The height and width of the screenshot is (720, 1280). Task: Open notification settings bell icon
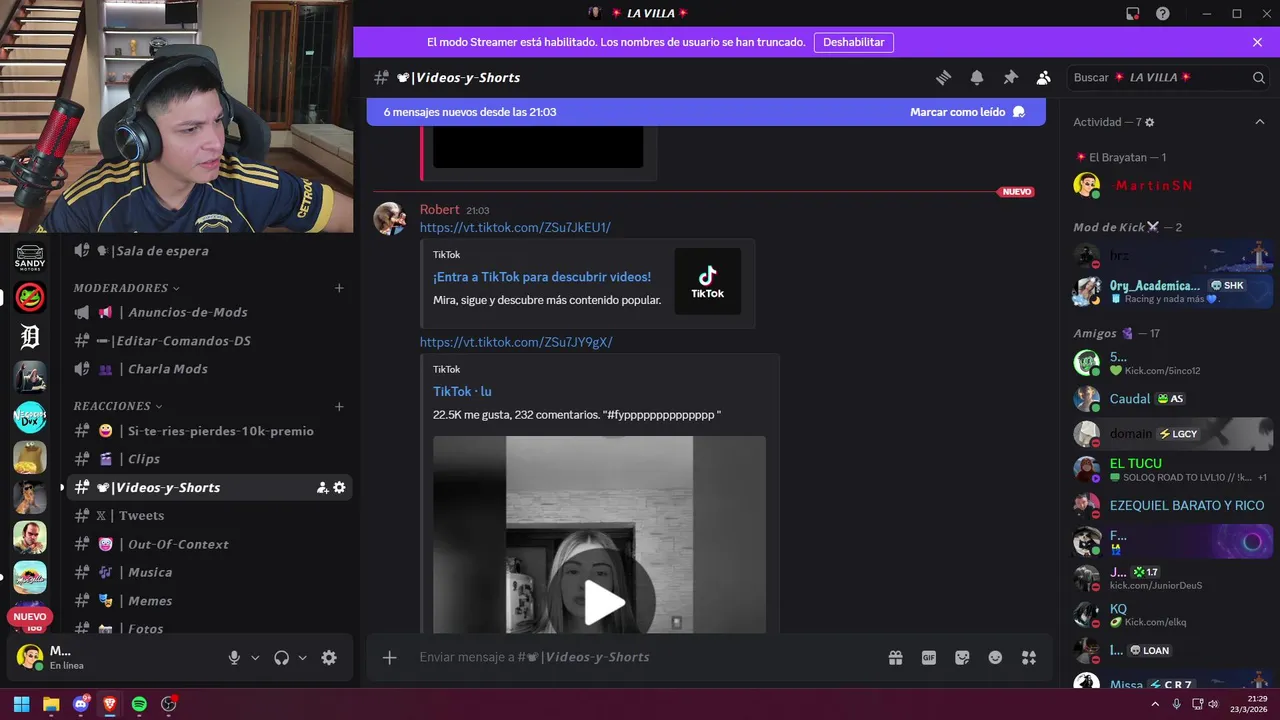coord(977,77)
